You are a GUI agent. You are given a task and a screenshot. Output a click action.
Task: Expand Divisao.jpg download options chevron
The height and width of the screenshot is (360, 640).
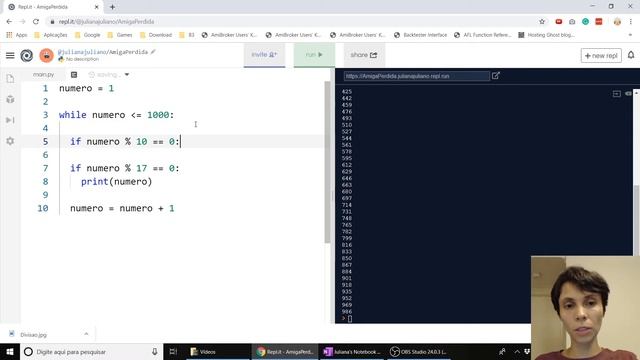point(86,334)
